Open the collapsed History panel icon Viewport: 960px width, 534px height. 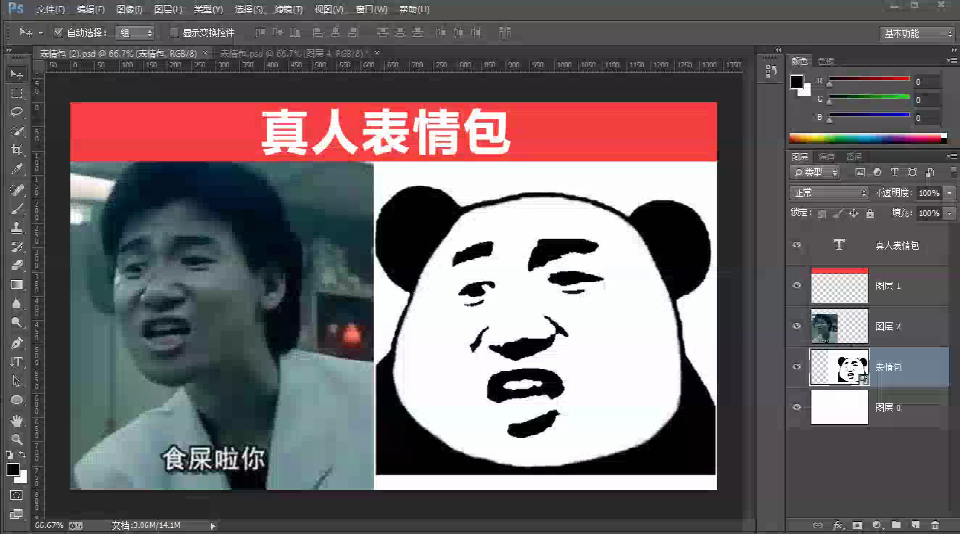click(x=771, y=72)
